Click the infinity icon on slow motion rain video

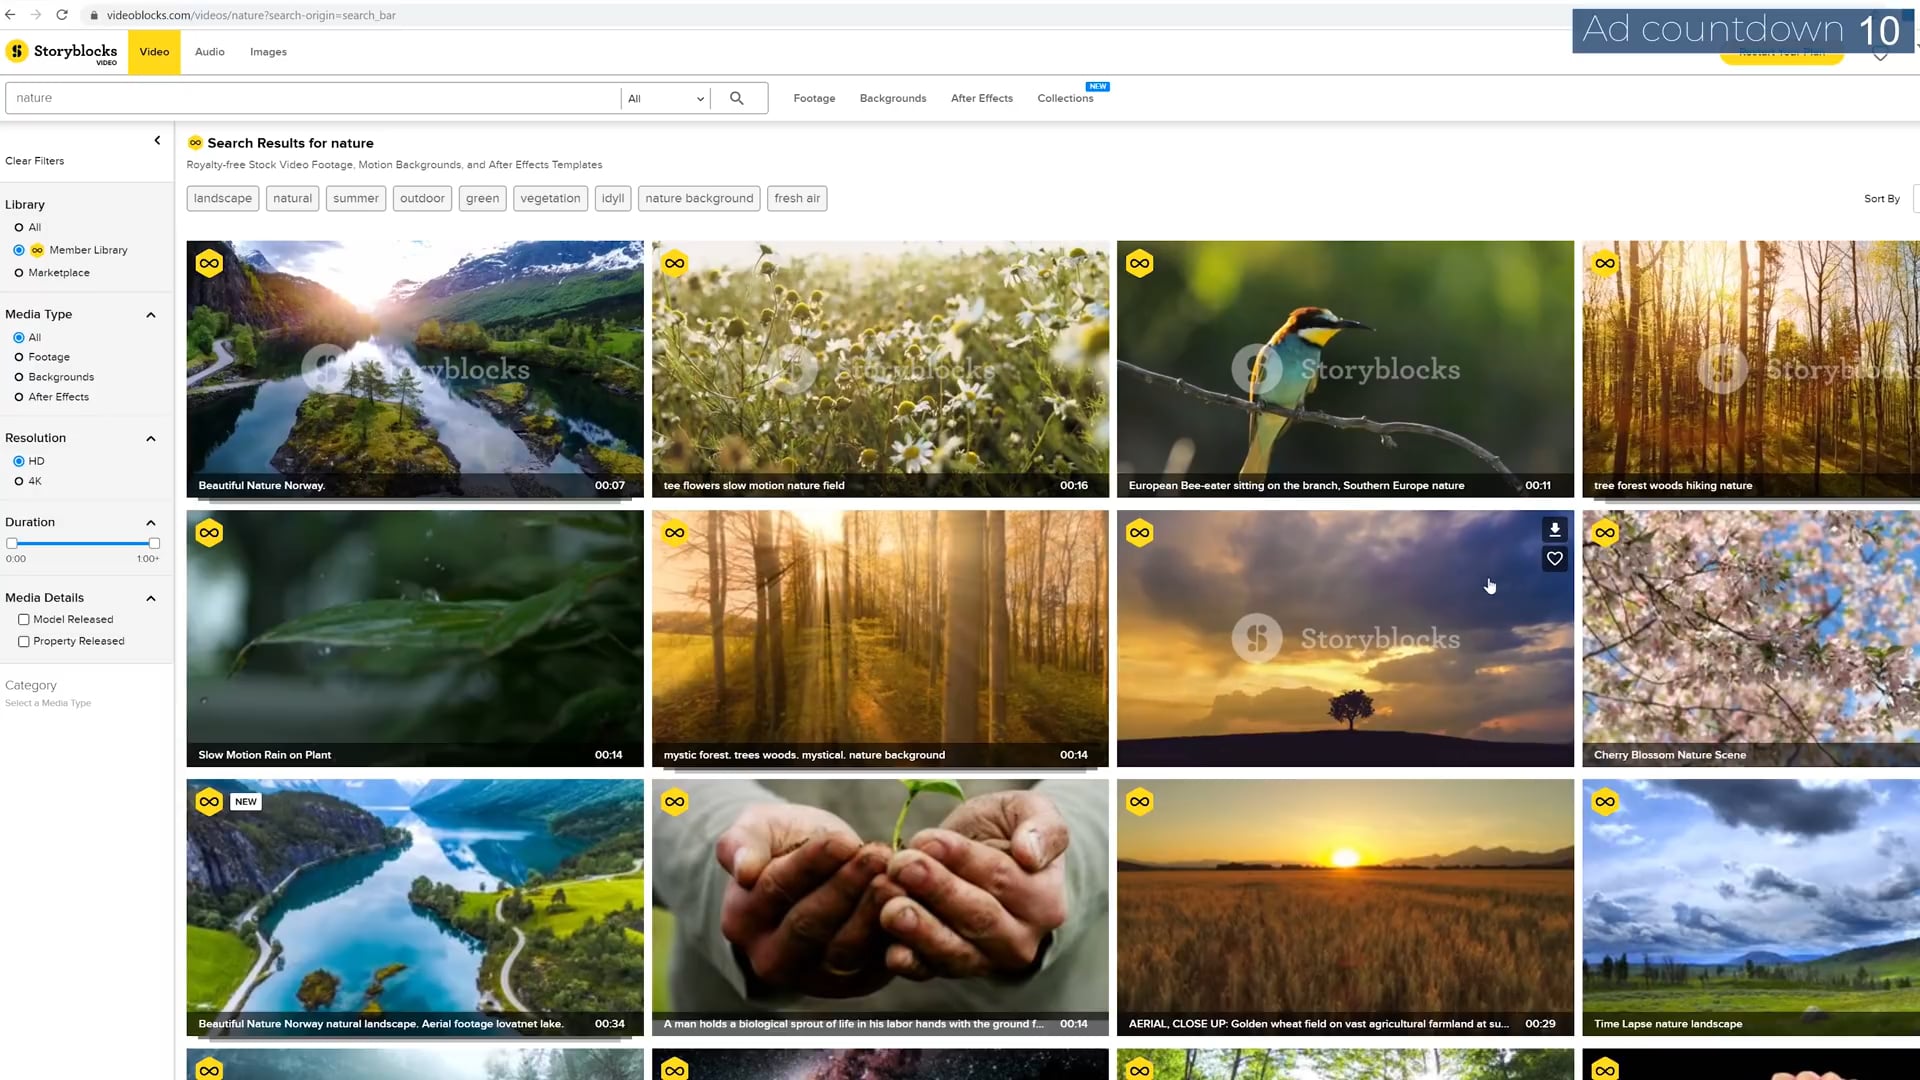[x=208, y=531]
